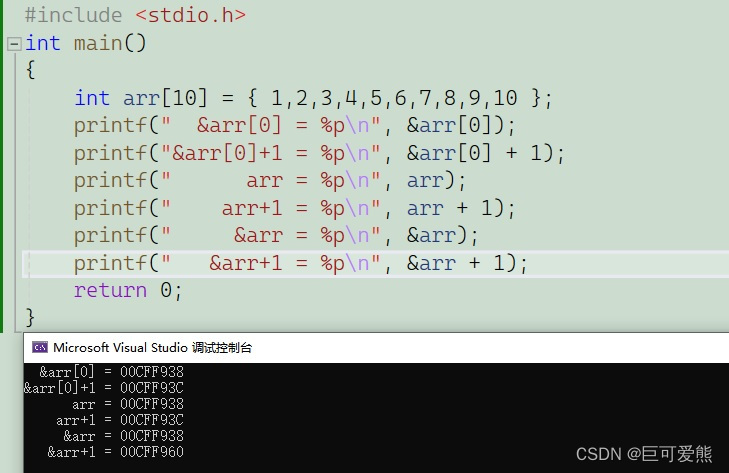Click console output '&arr[0]+1 = 00CFF93C'
This screenshot has width=729, height=473.
(104, 388)
